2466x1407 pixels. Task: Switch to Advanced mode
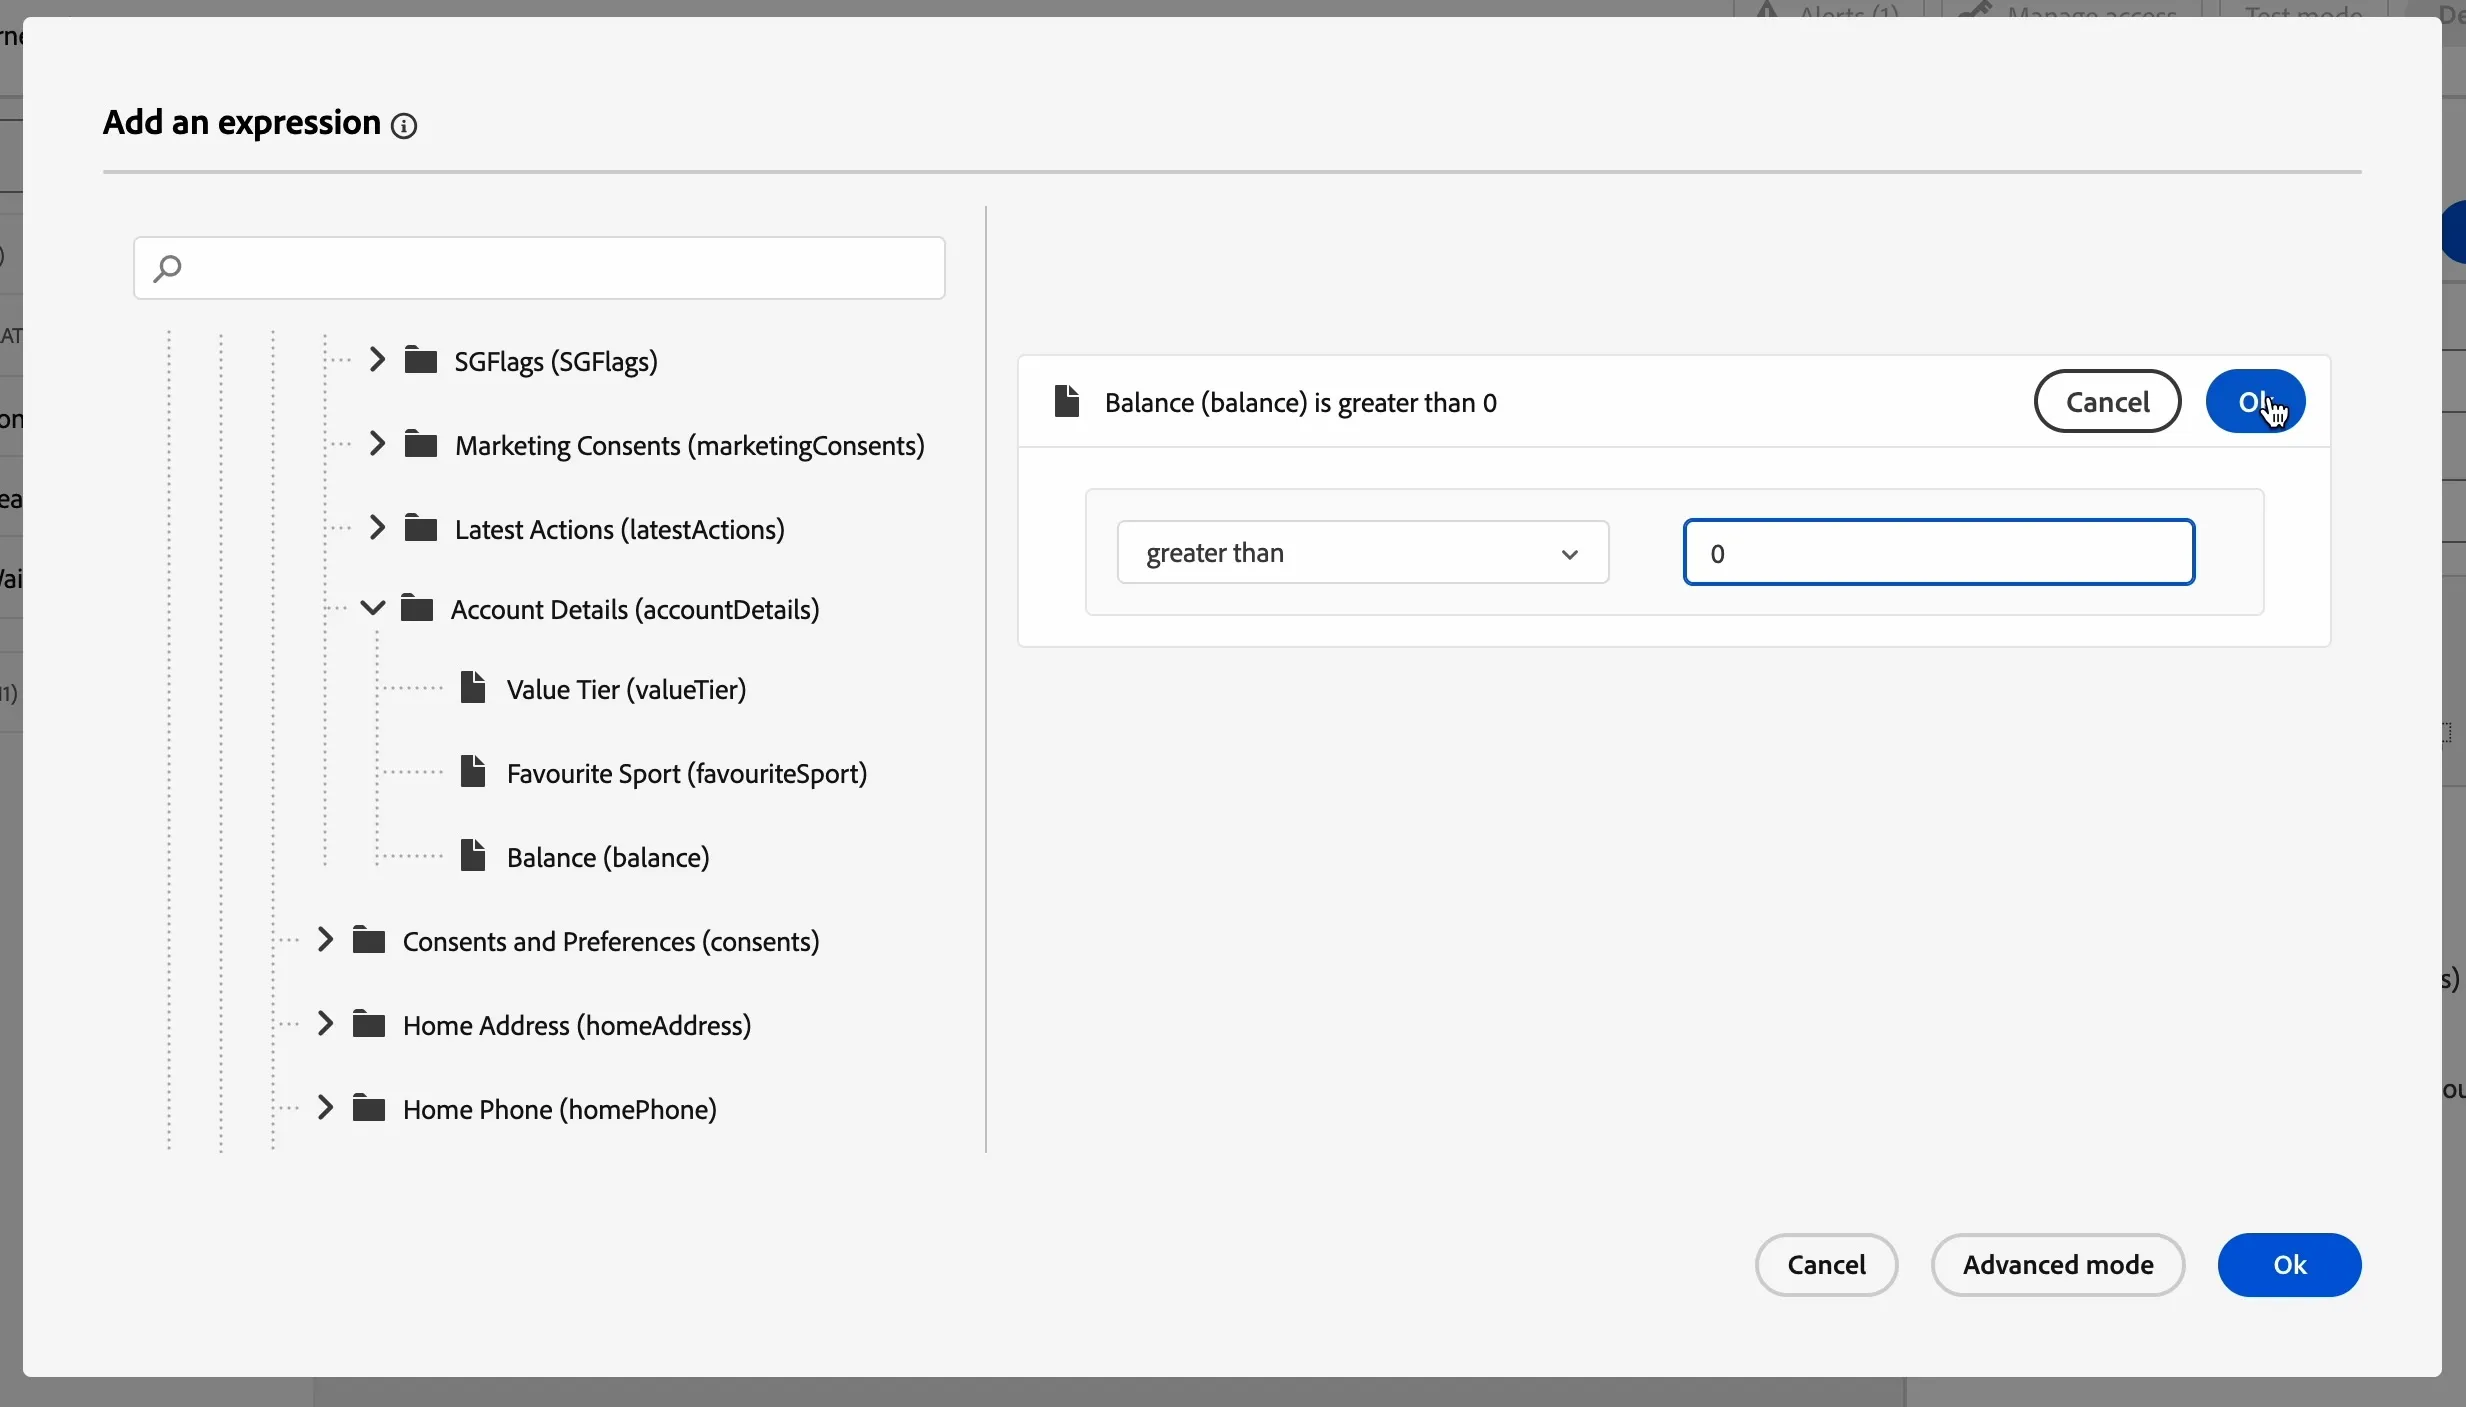point(2058,1265)
